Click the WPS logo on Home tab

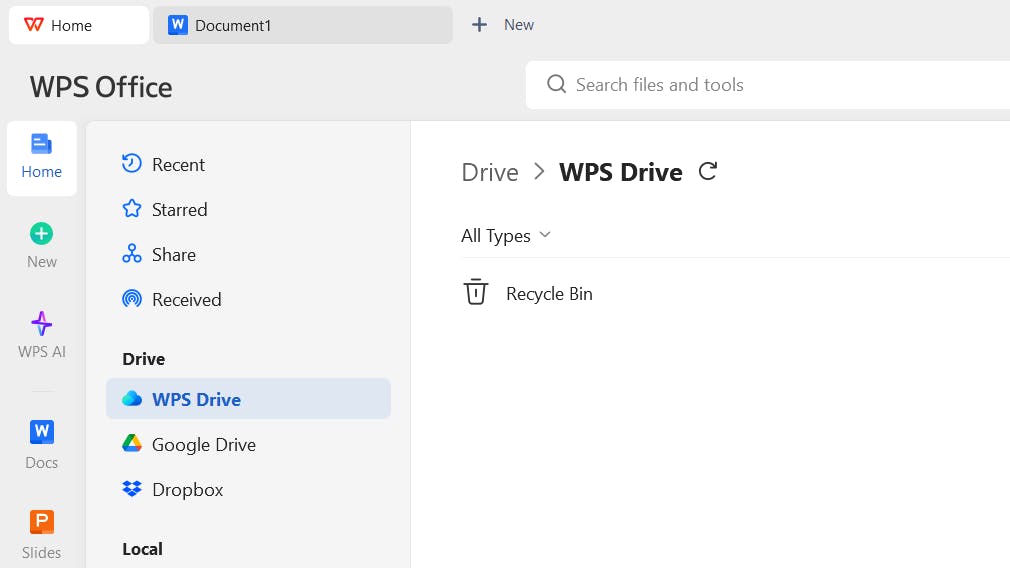33,24
